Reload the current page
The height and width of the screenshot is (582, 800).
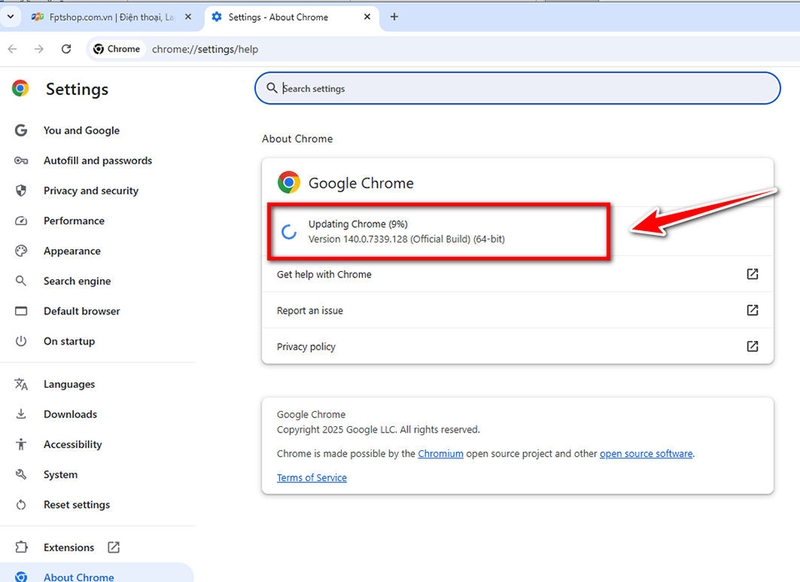66,48
